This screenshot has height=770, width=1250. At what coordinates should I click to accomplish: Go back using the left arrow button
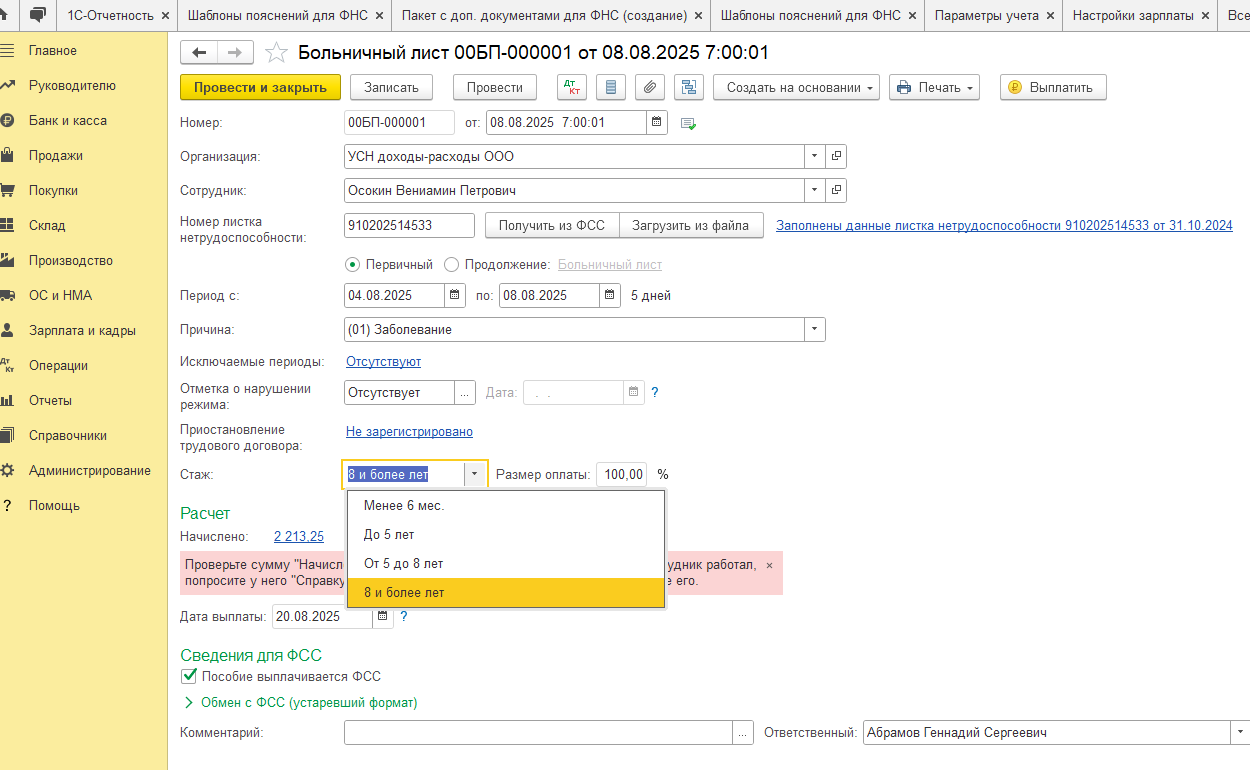(199, 53)
